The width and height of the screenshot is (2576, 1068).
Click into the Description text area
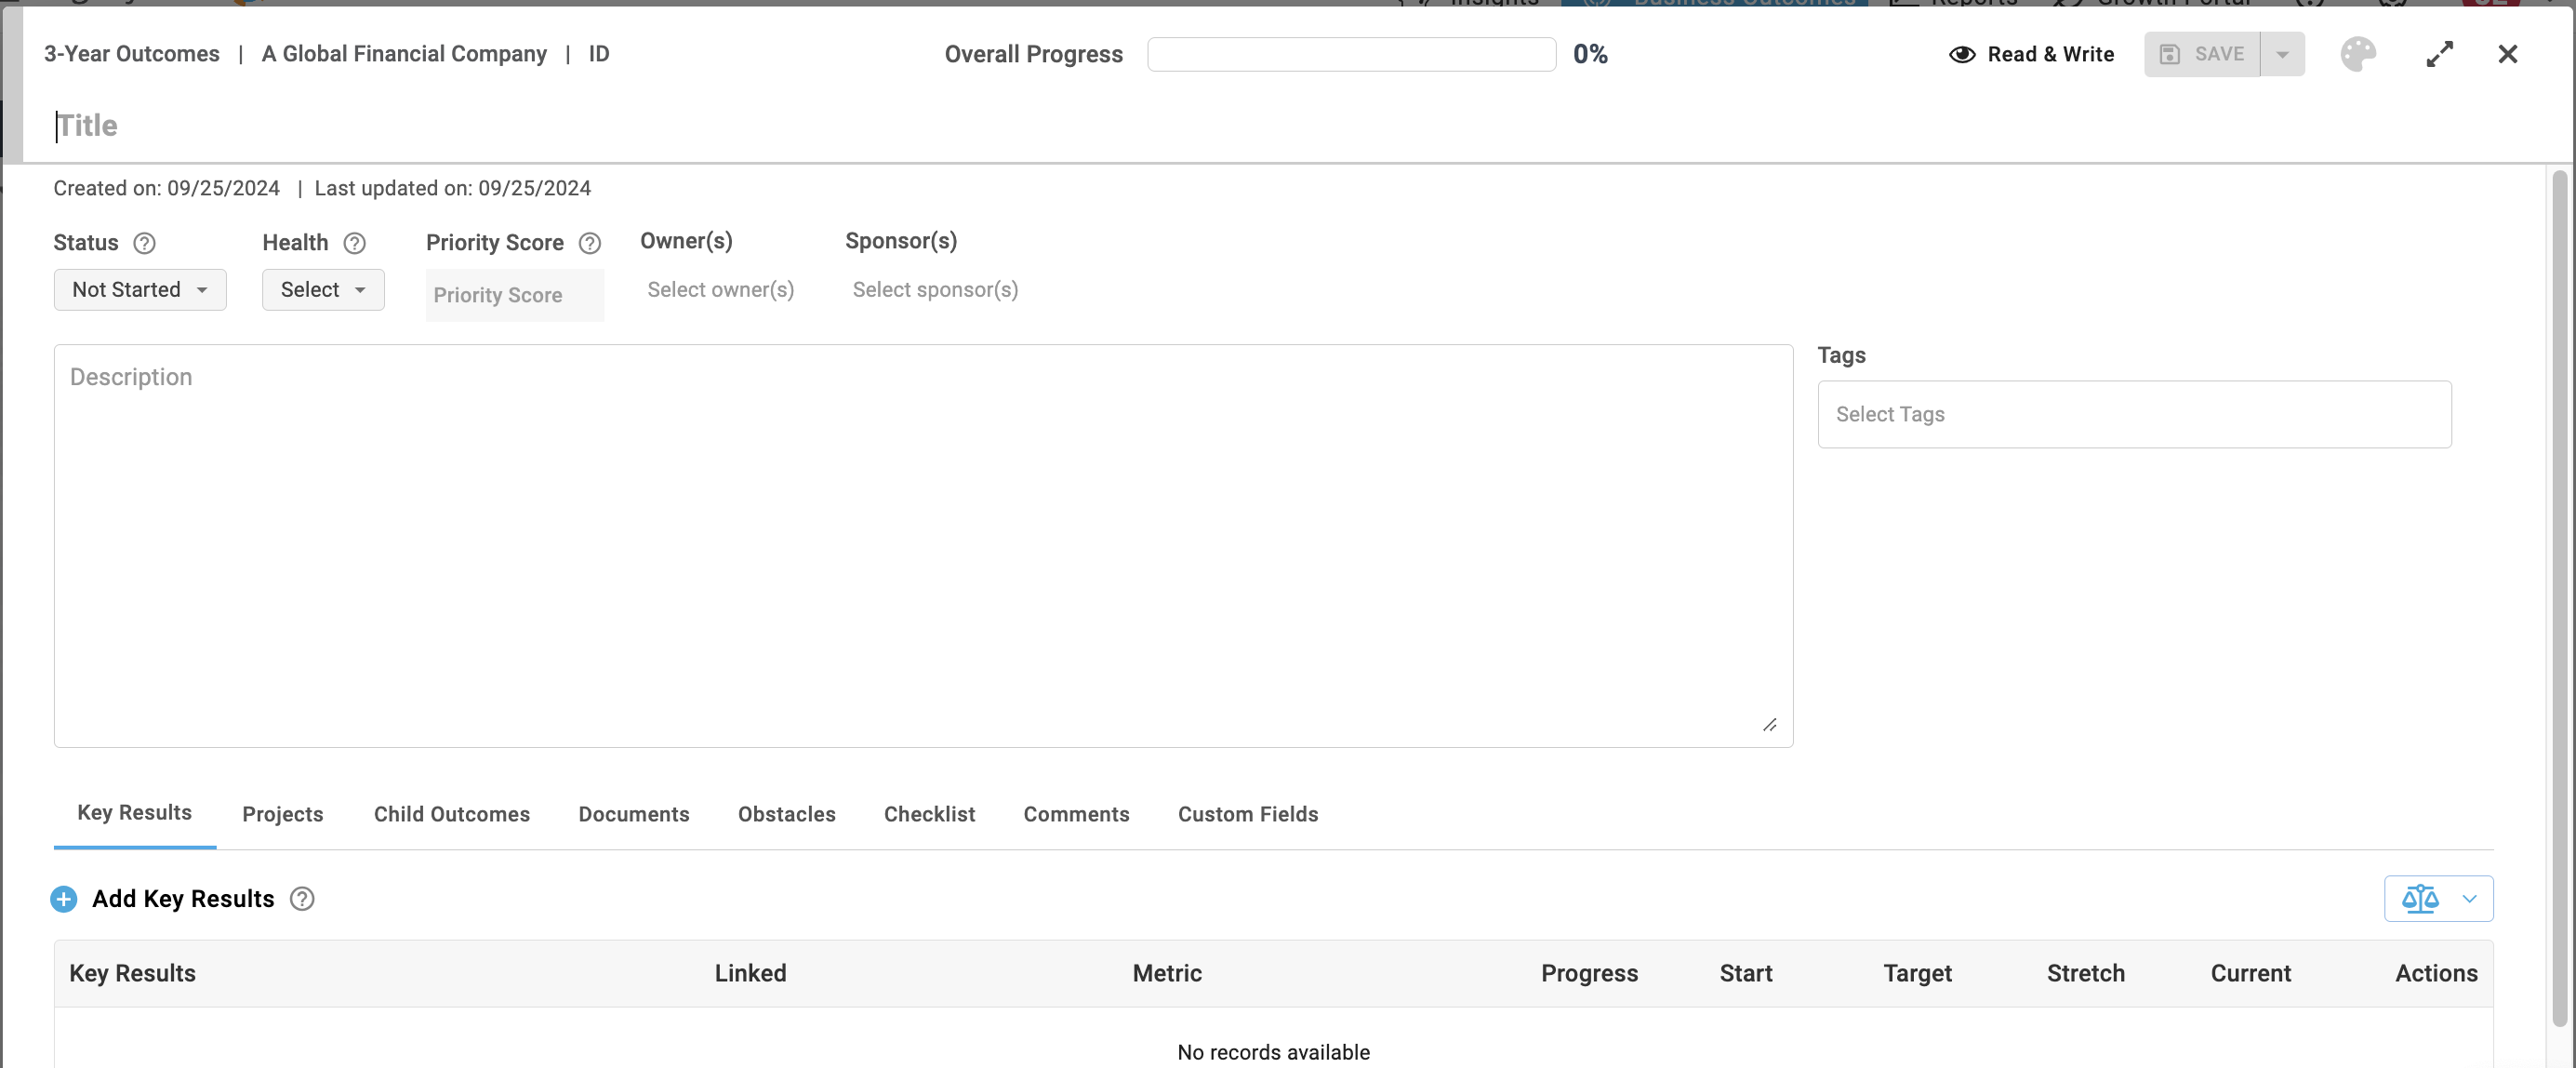pos(923,546)
